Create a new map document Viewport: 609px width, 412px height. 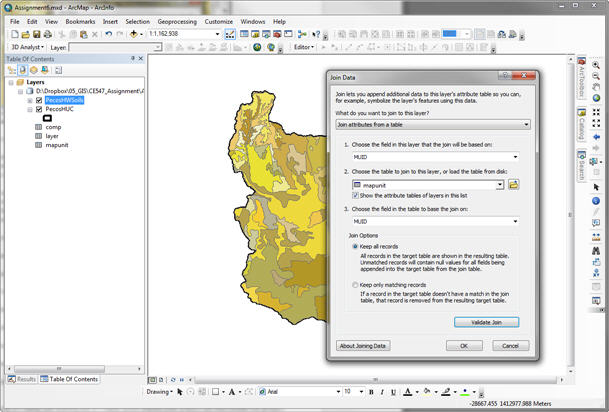(14, 34)
